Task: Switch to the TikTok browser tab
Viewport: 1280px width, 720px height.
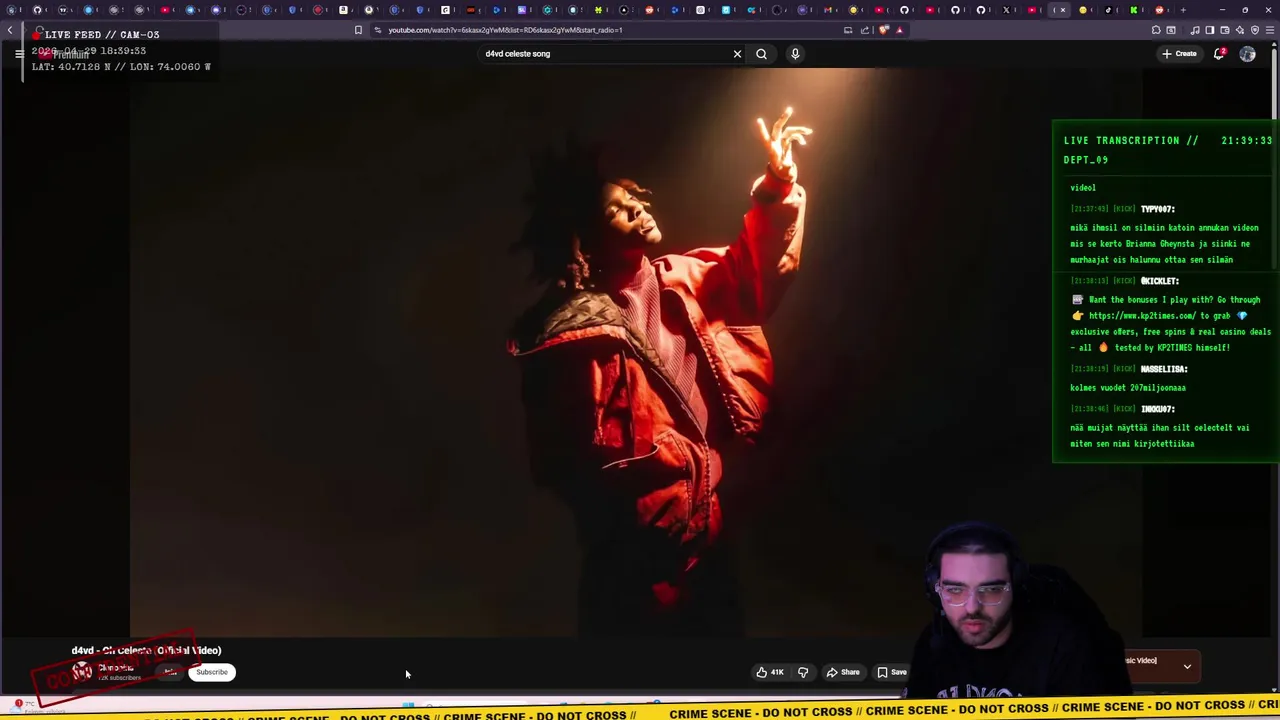Action: pos(1108,10)
